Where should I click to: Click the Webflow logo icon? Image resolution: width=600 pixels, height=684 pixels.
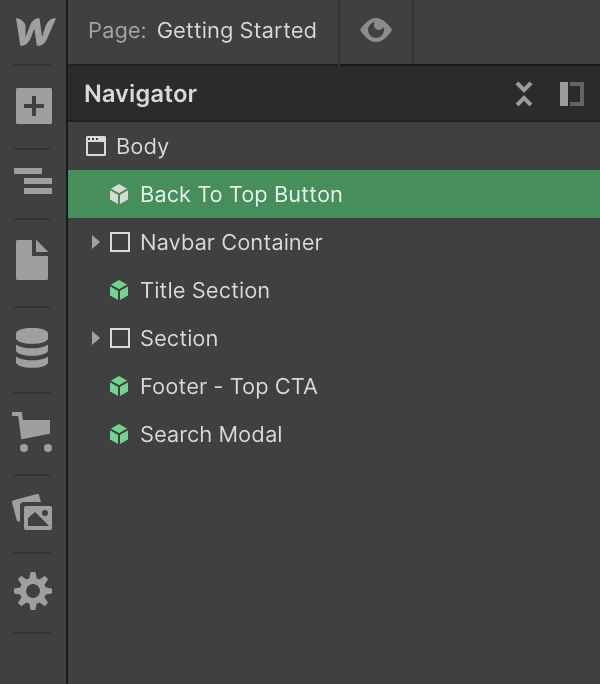[x=34, y=31]
